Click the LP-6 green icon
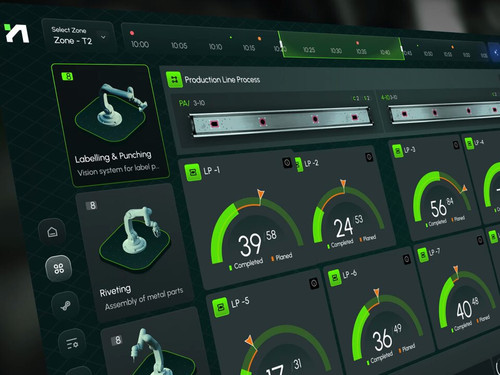This screenshot has width=500, height=375. pyautogui.click(x=334, y=278)
